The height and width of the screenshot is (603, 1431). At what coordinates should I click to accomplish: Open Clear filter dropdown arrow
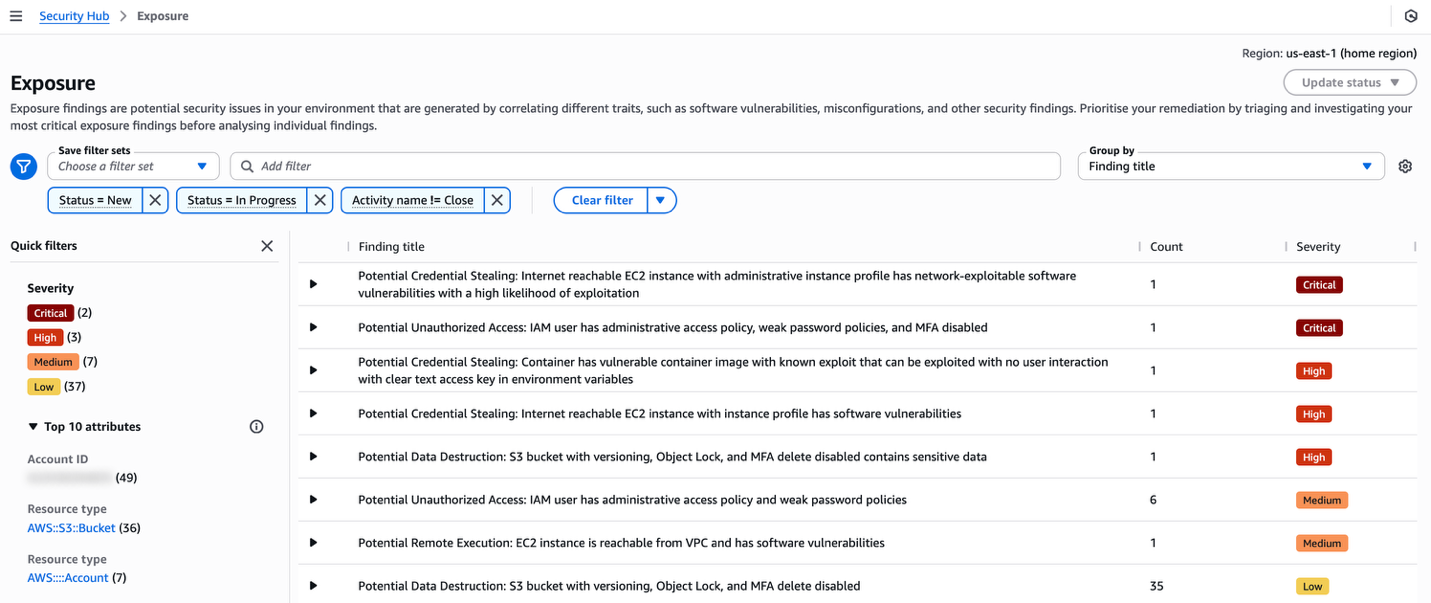[x=661, y=200]
